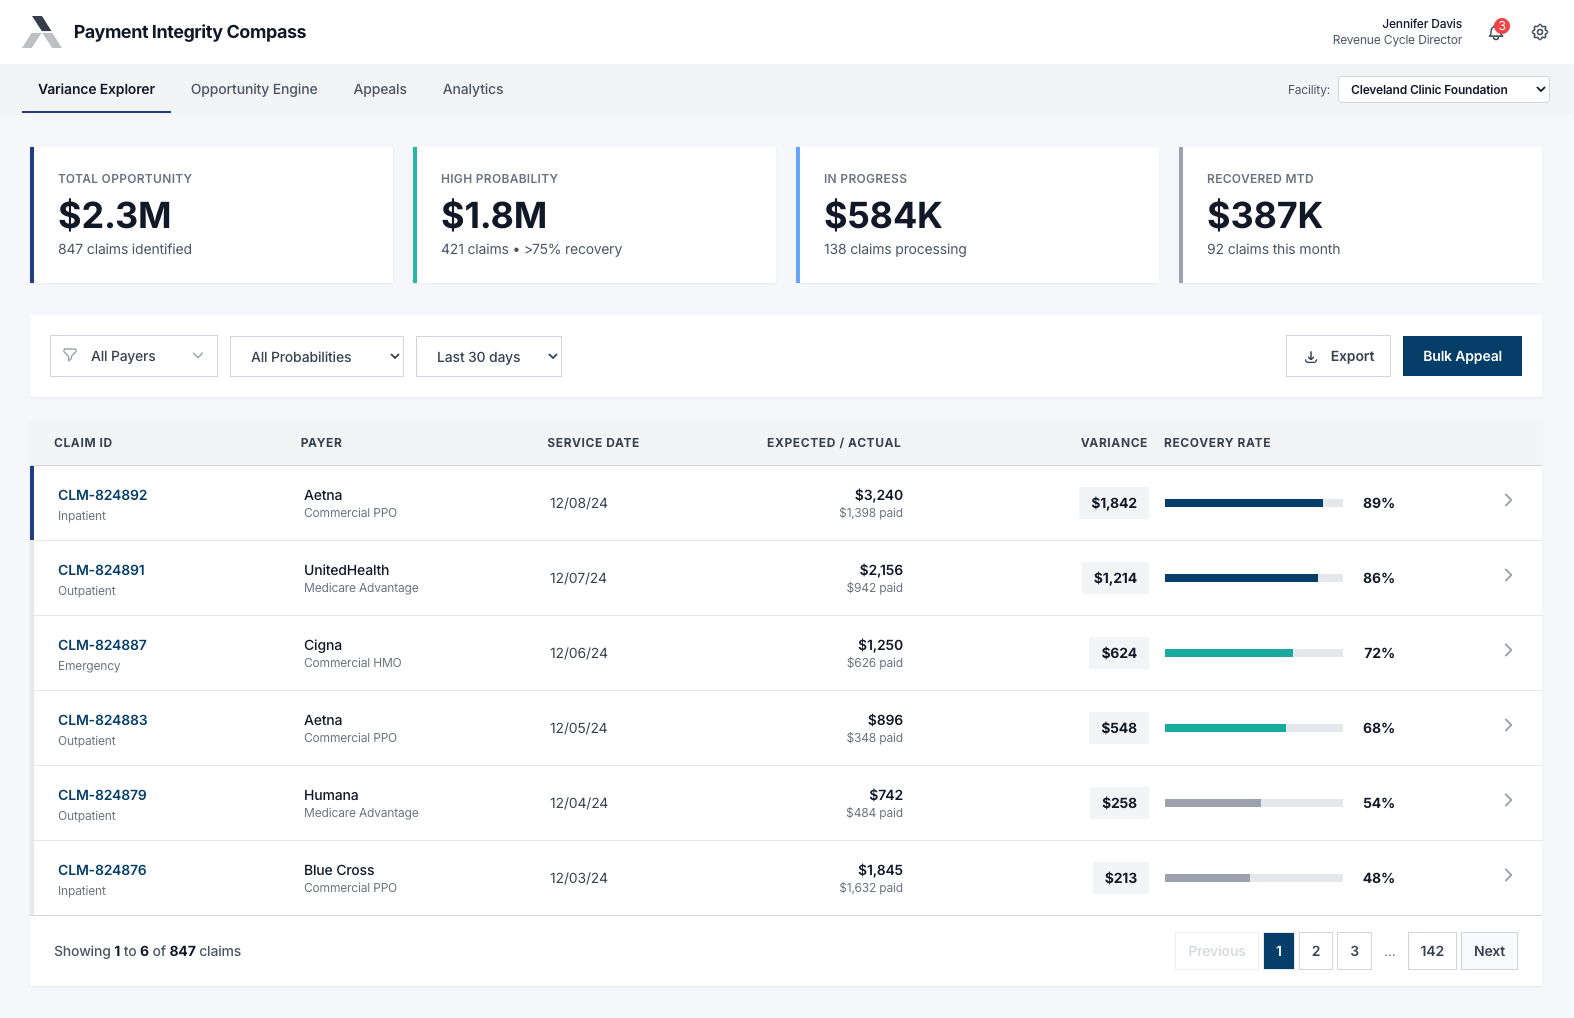Click the 12/06/24 service date
The width and height of the screenshot is (1574, 1018).
click(579, 653)
